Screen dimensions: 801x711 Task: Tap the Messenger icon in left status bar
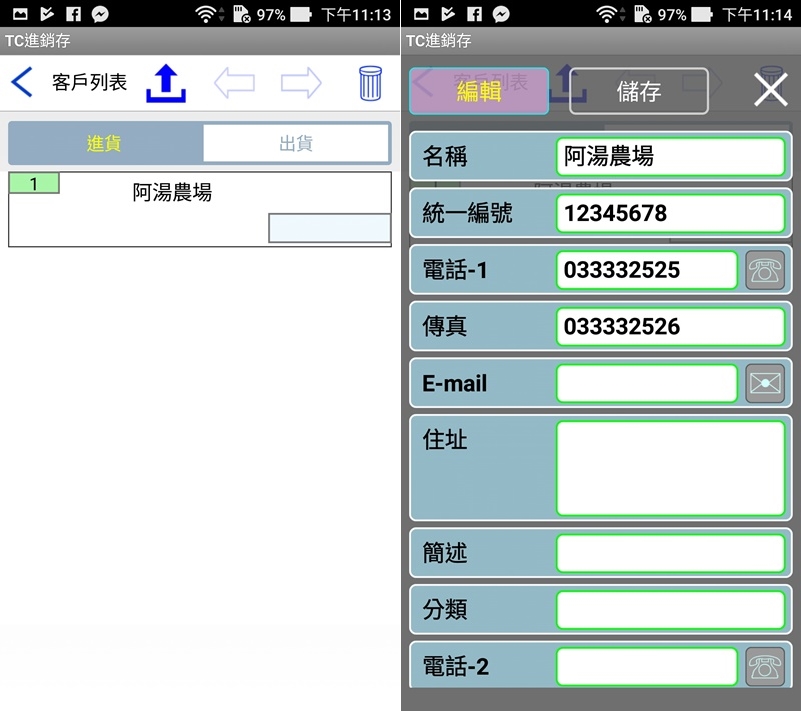[x=100, y=14]
